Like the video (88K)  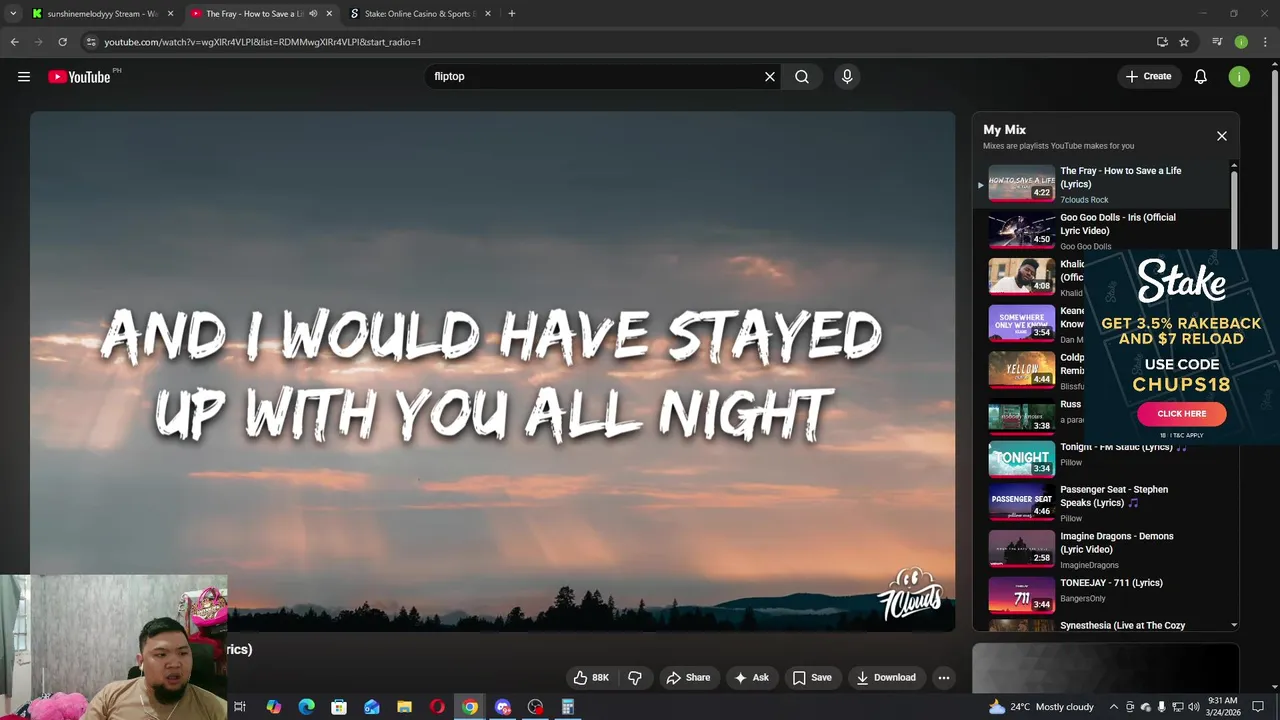coord(591,677)
